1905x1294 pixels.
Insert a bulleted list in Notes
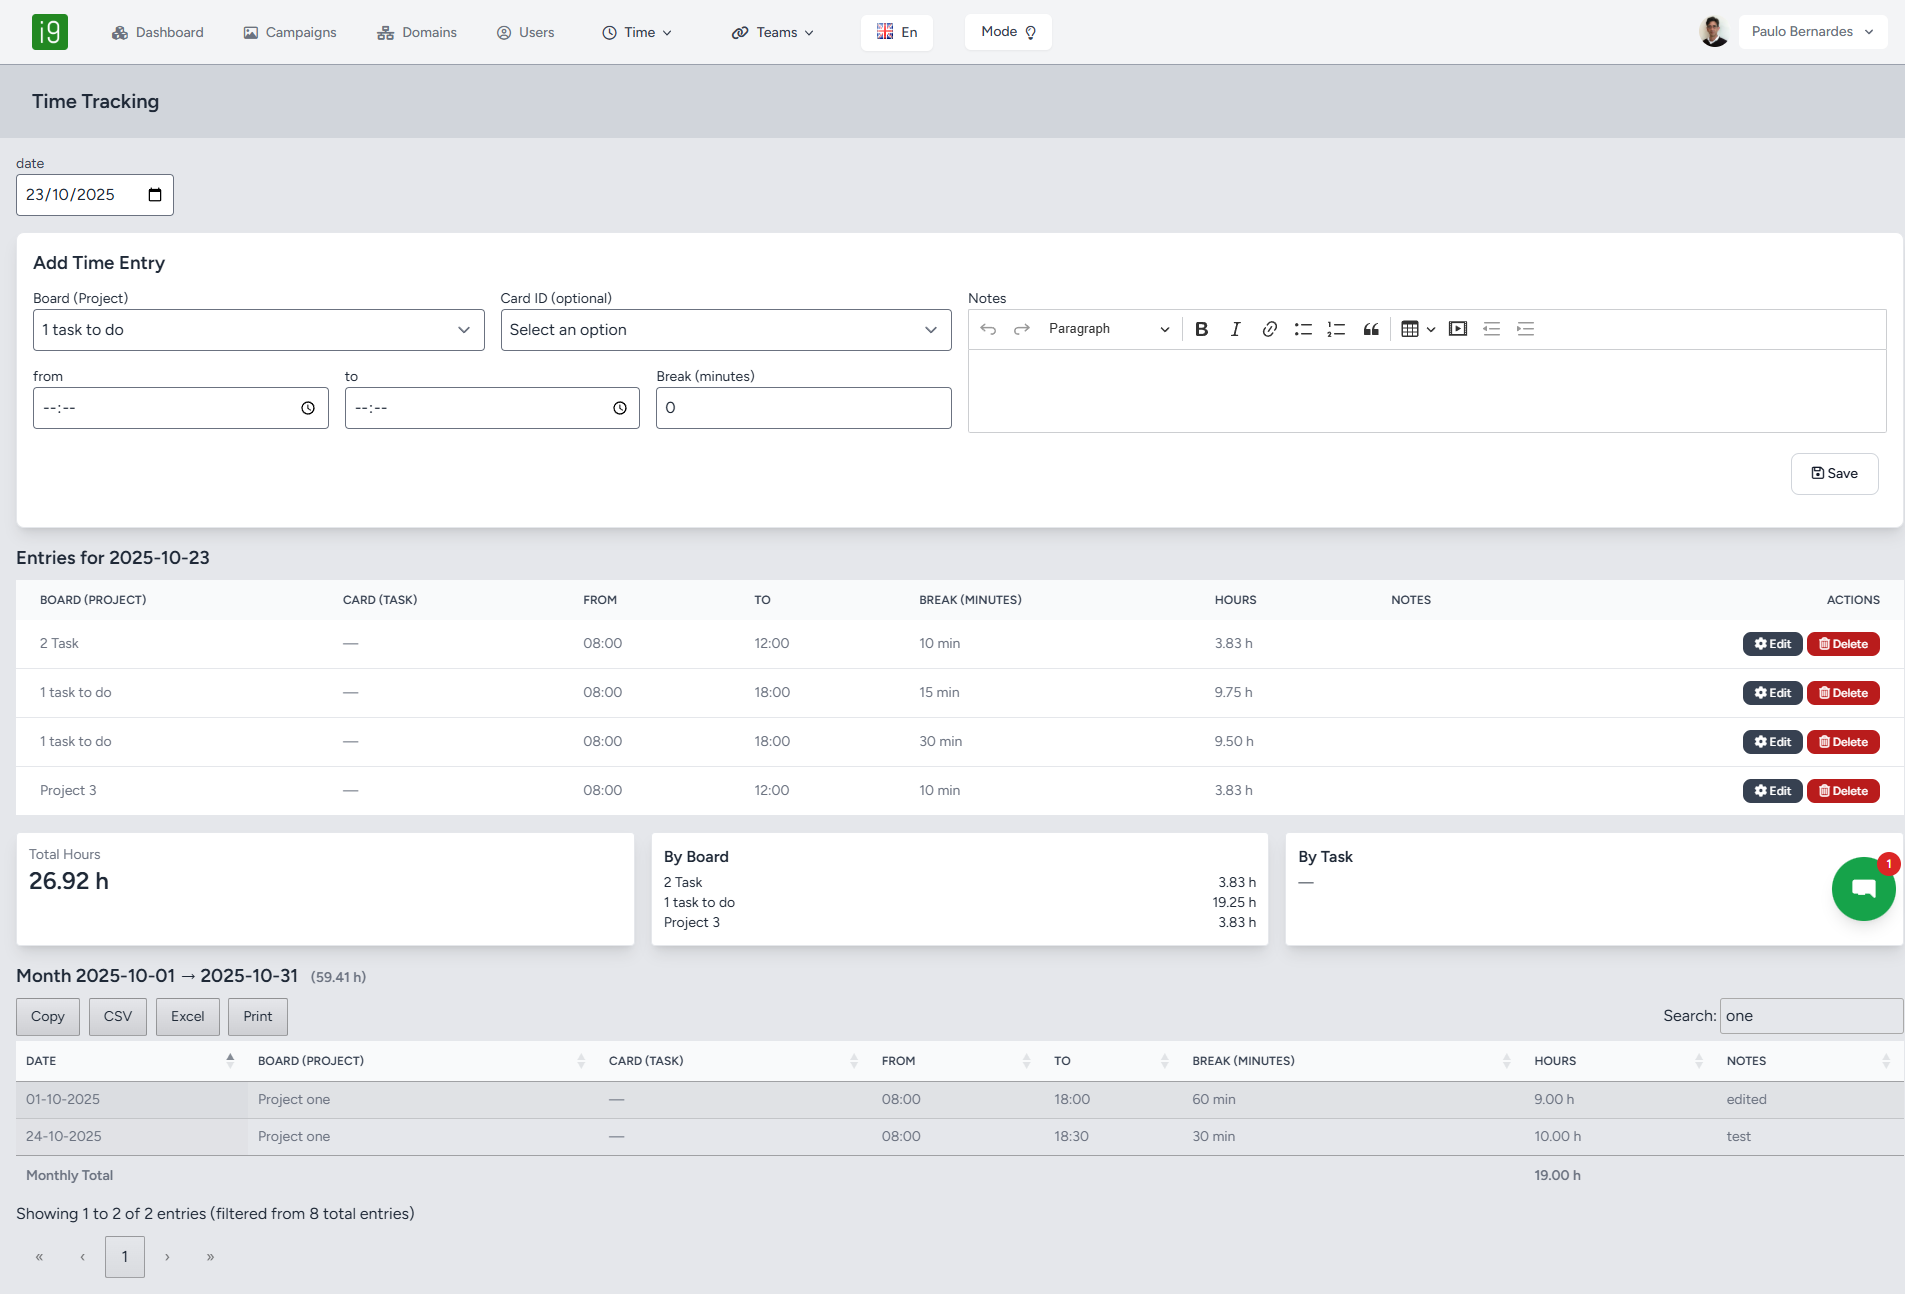click(x=1302, y=329)
